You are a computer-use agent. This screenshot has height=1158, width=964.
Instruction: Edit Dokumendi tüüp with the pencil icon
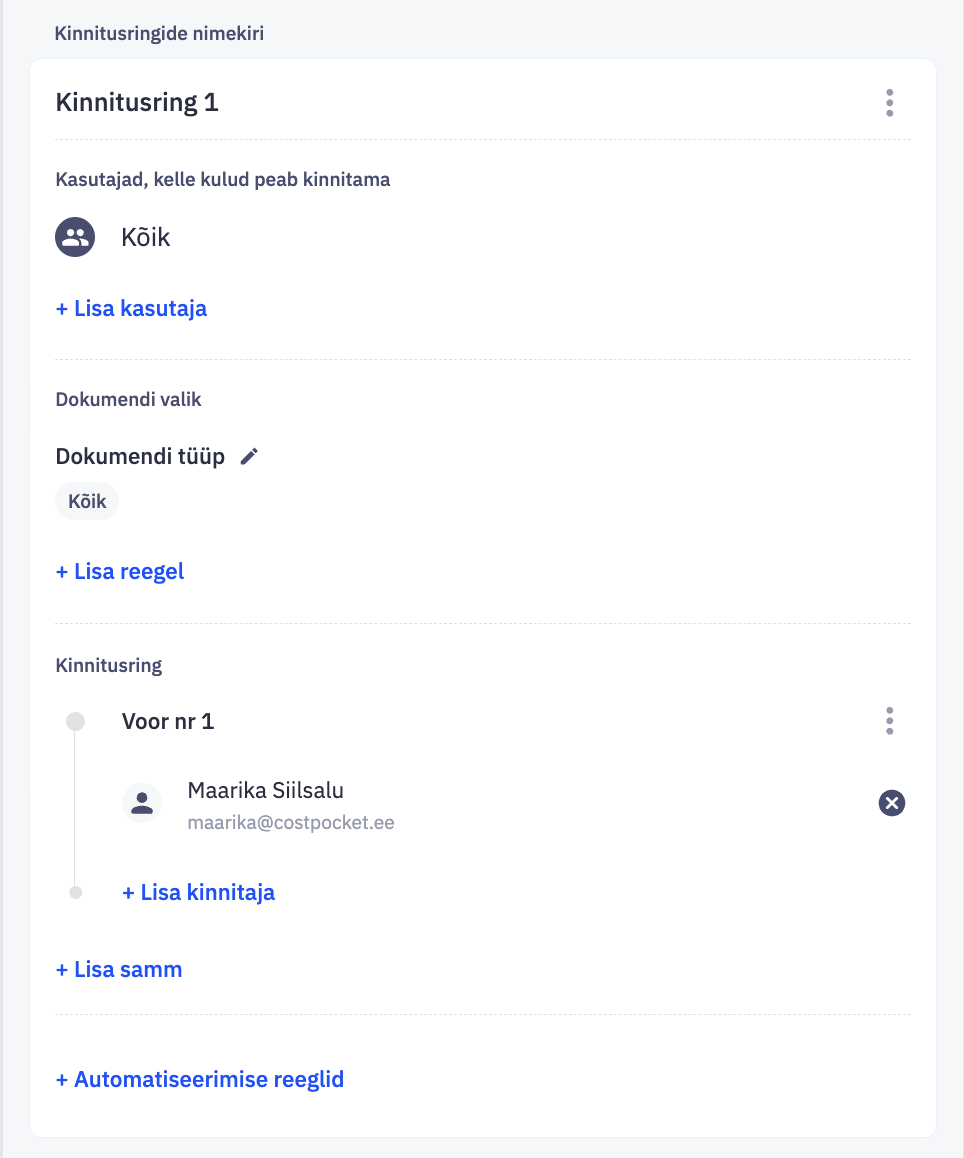[249, 457]
